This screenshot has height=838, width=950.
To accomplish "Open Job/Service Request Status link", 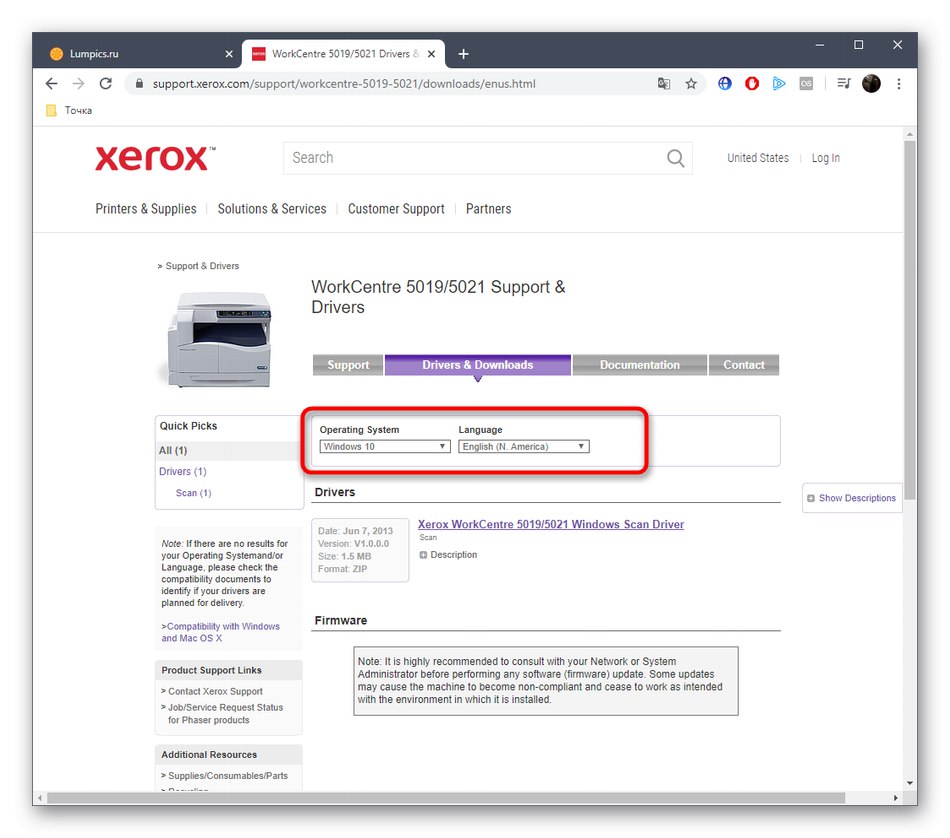I will click(225, 714).
